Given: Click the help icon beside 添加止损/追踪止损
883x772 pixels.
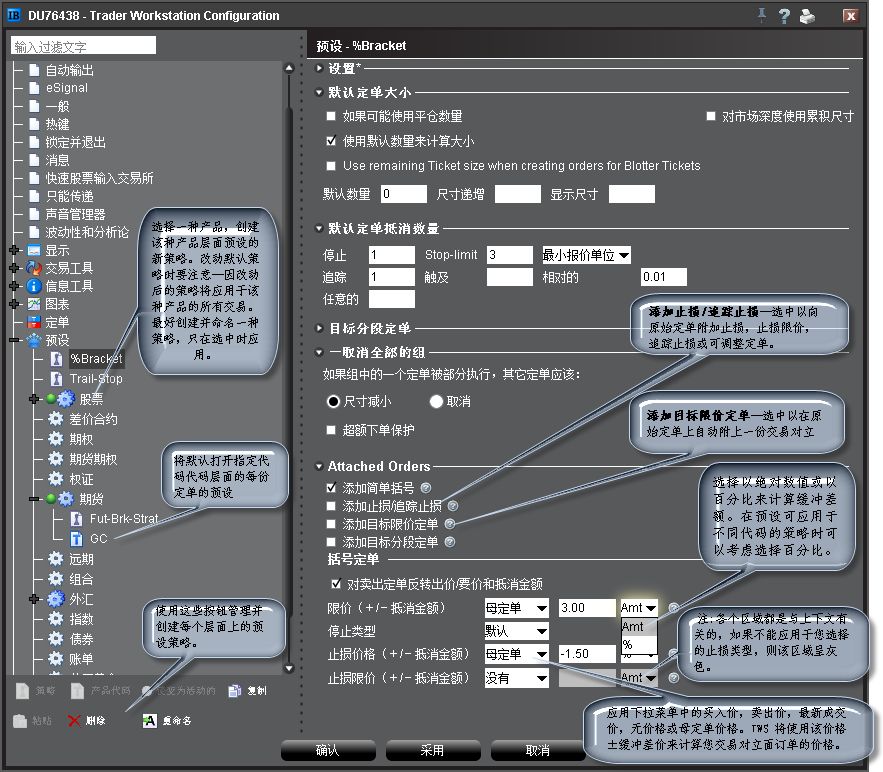Looking at the screenshot, I should [x=453, y=506].
